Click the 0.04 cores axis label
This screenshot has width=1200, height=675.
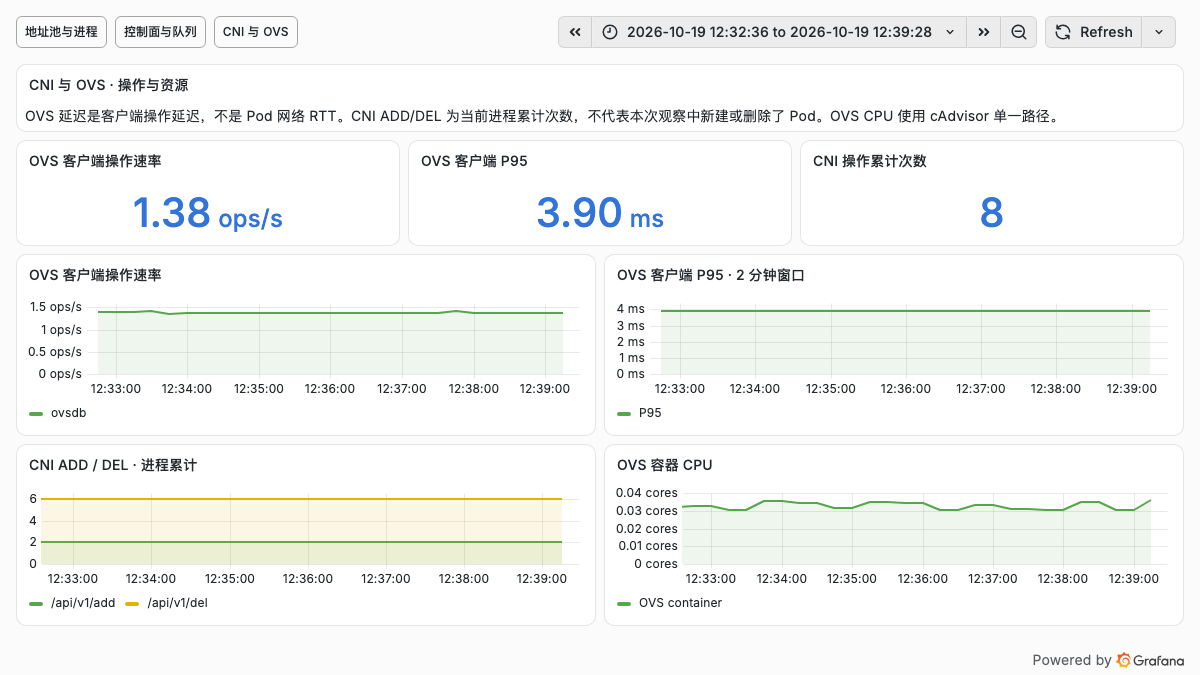tap(647, 493)
